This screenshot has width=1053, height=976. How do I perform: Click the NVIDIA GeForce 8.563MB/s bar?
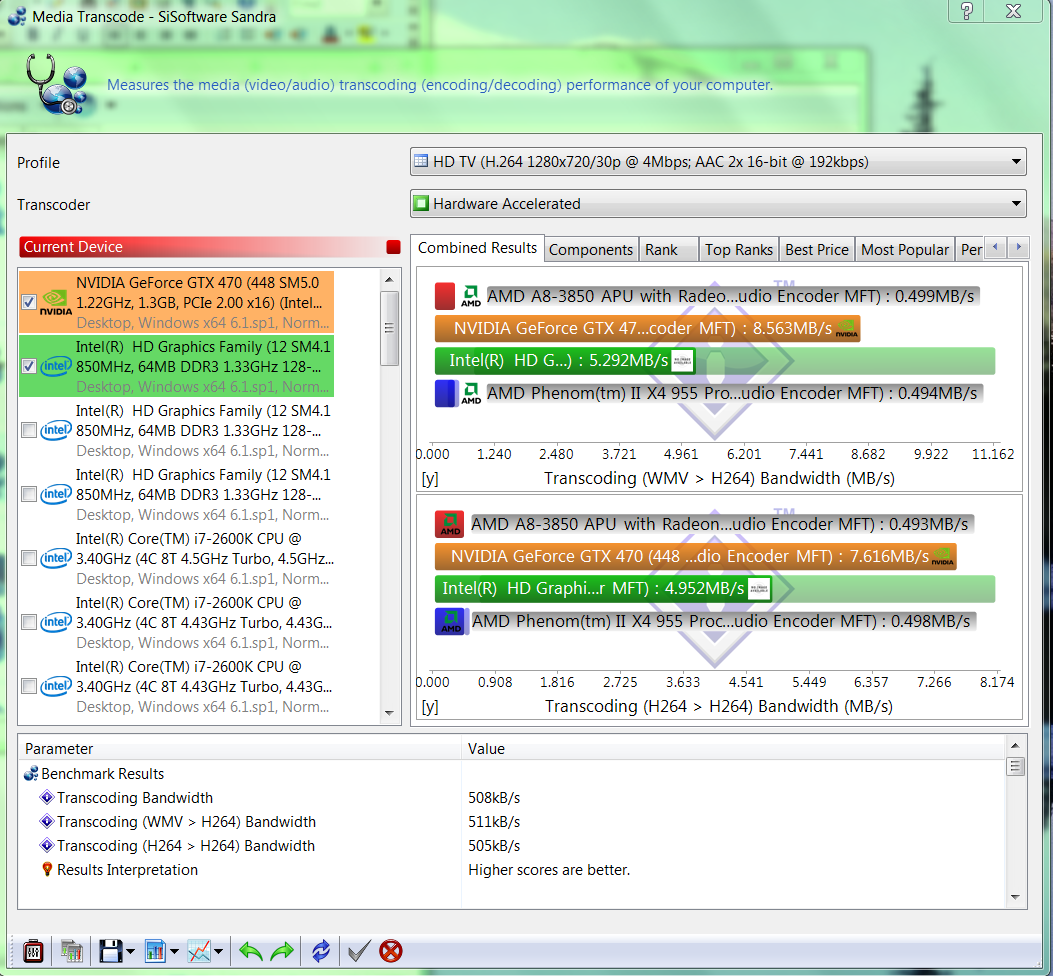pos(647,328)
